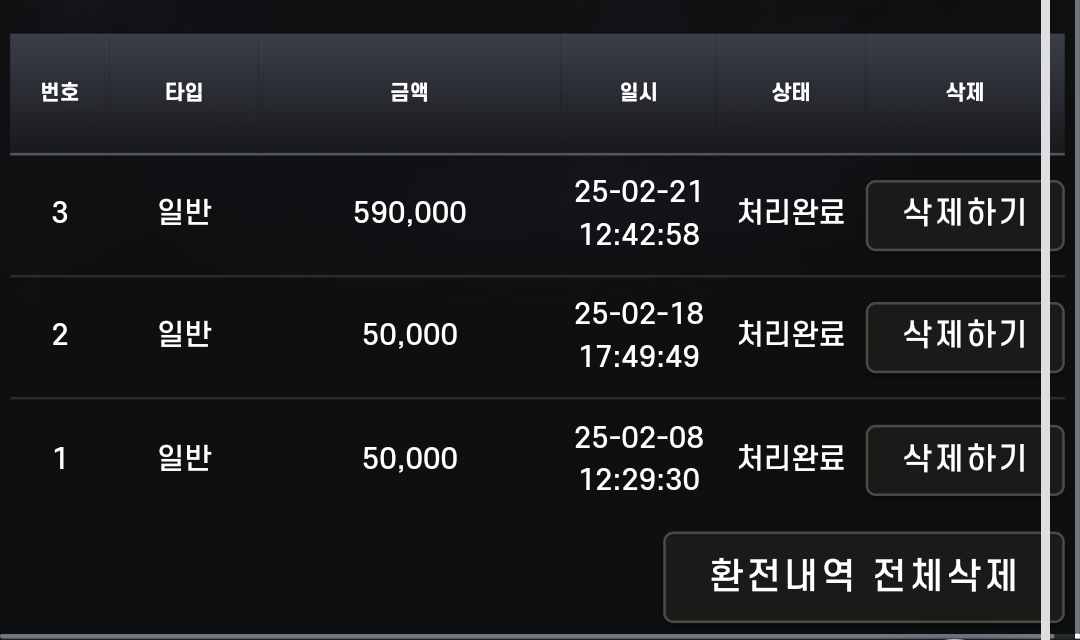Screen dimensions: 1080x640
Task: Click the 환전내역 전체삭제 button
Action: tap(863, 576)
